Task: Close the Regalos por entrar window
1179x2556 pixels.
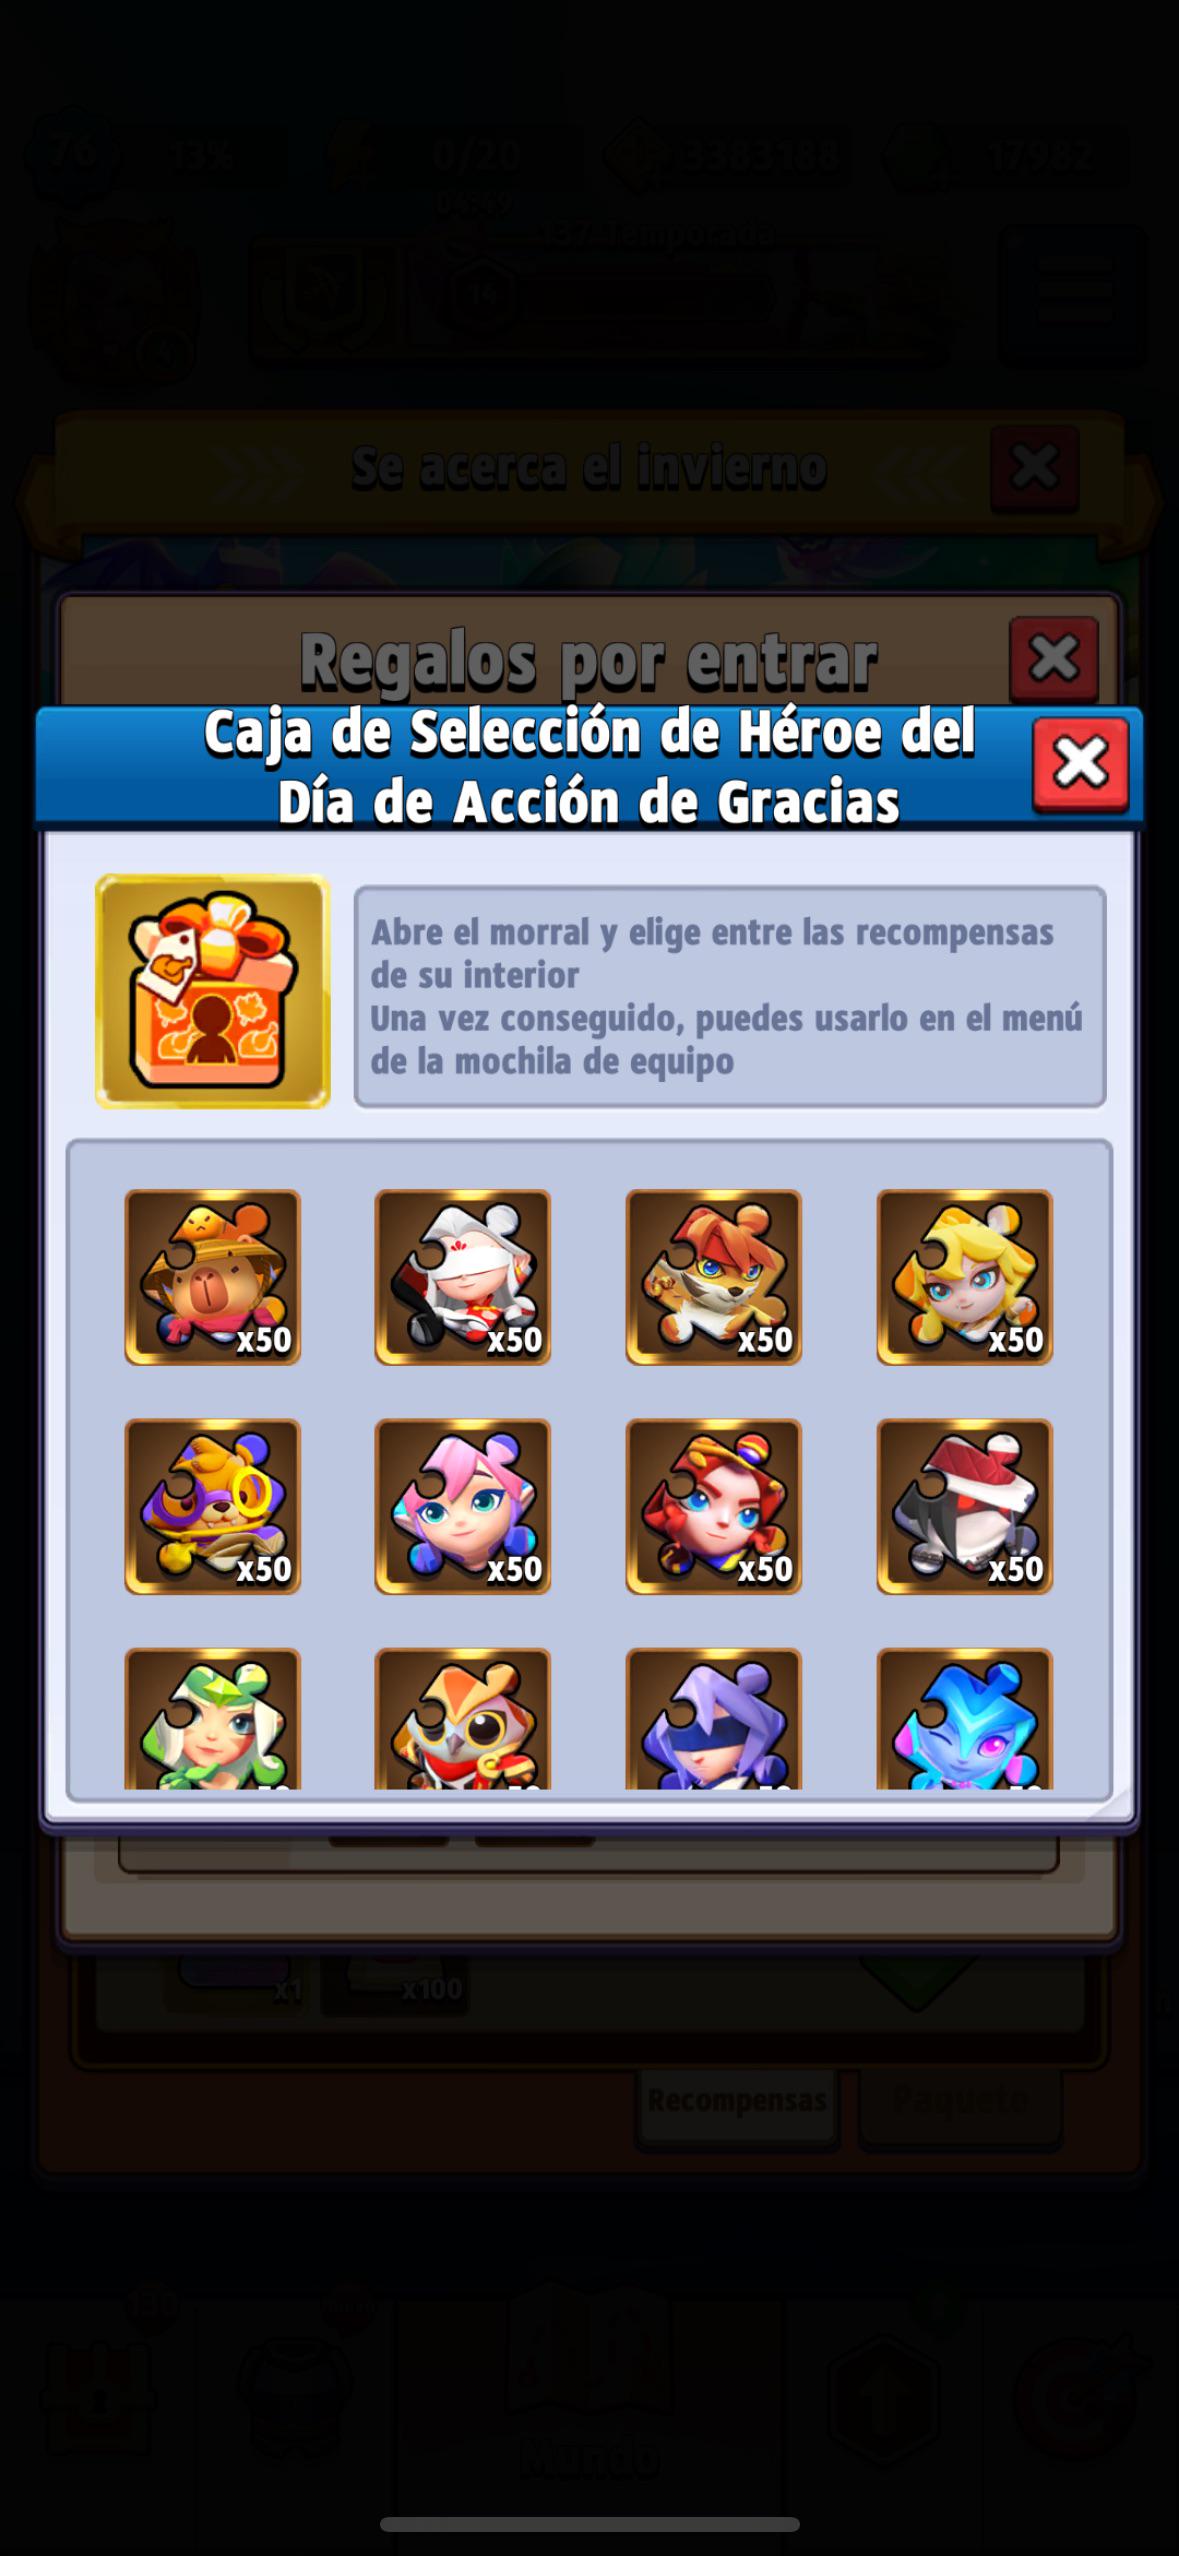Action: (1053, 658)
